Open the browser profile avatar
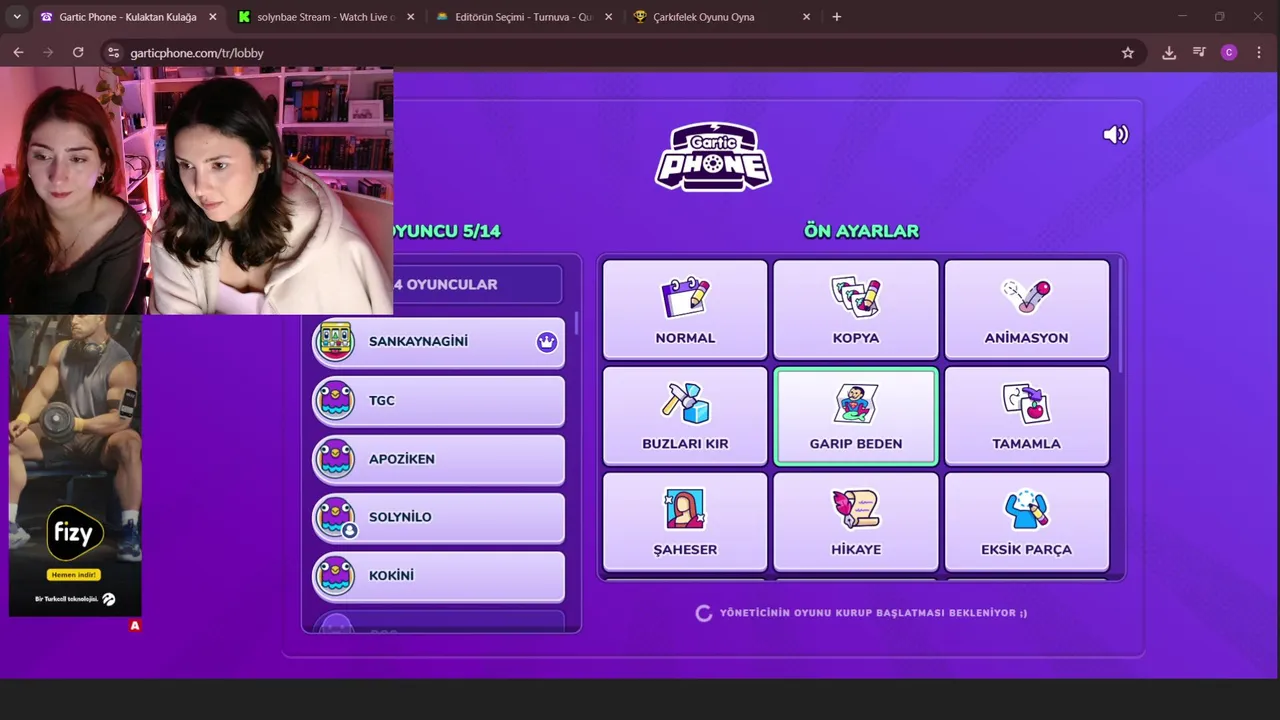1280x720 pixels. coord(1229,53)
